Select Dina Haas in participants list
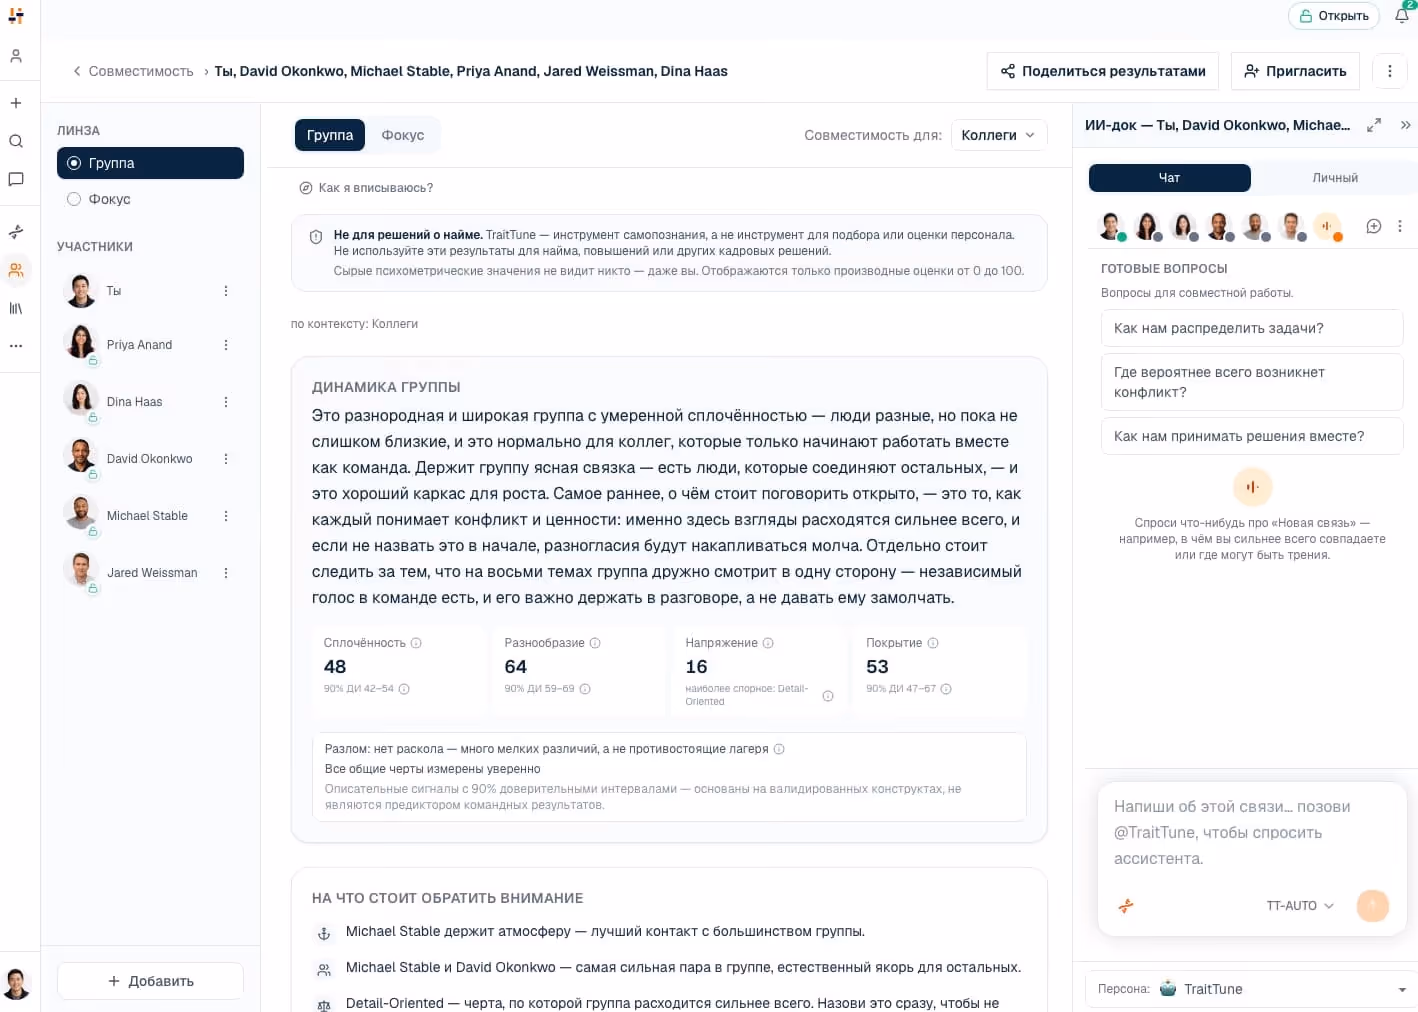Screen dimensions: 1418x1012 pos(134,402)
